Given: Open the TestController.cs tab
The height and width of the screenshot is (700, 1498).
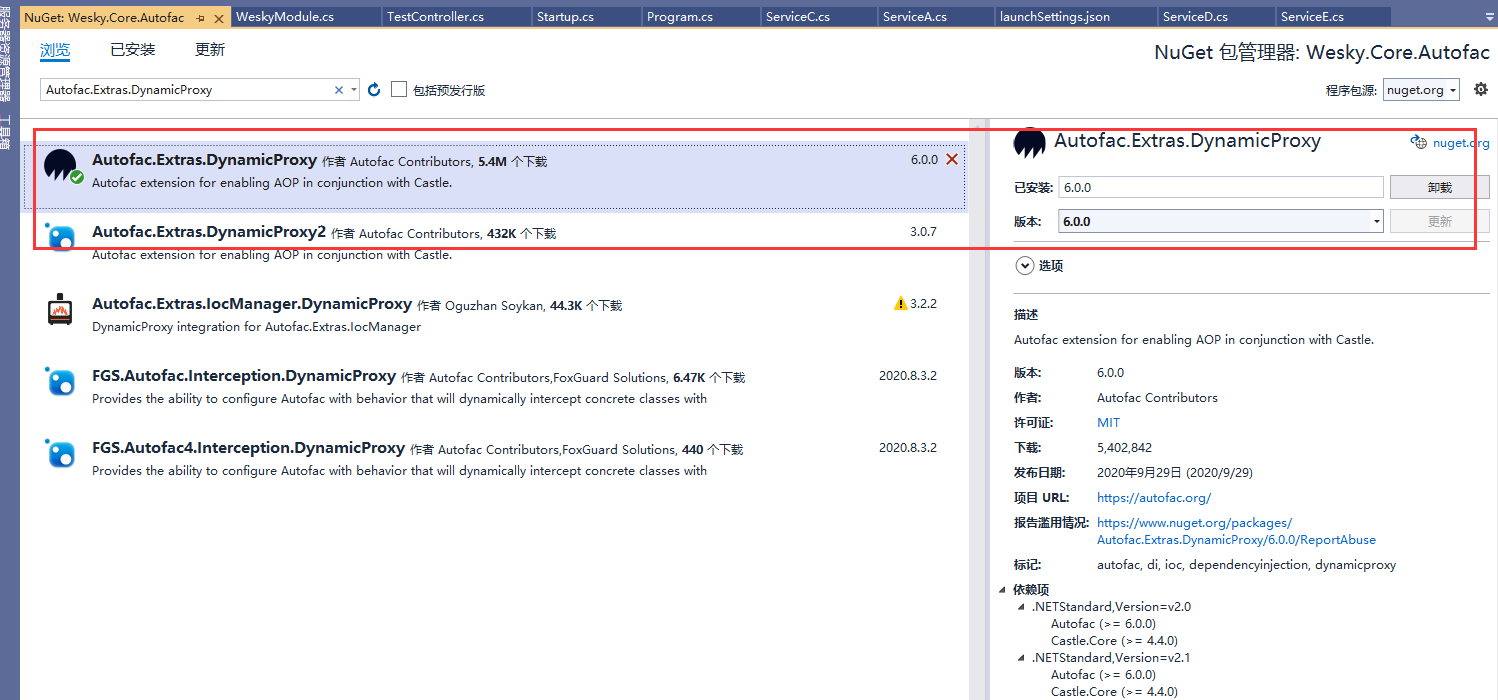Looking at the screenshot, I should 457,17.
